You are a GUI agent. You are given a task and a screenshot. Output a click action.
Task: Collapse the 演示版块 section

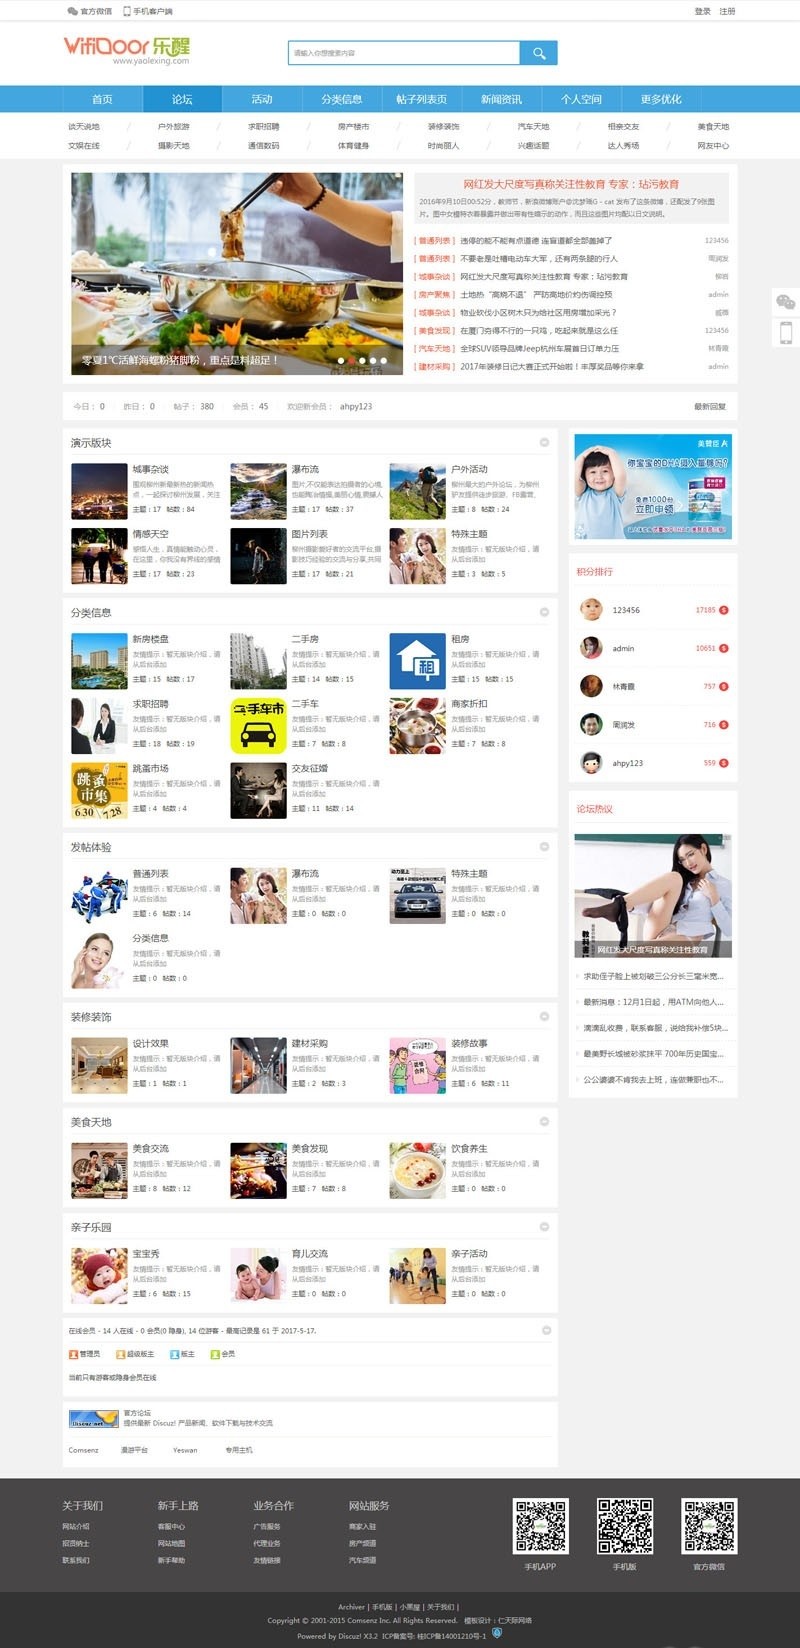coord(544,442)
